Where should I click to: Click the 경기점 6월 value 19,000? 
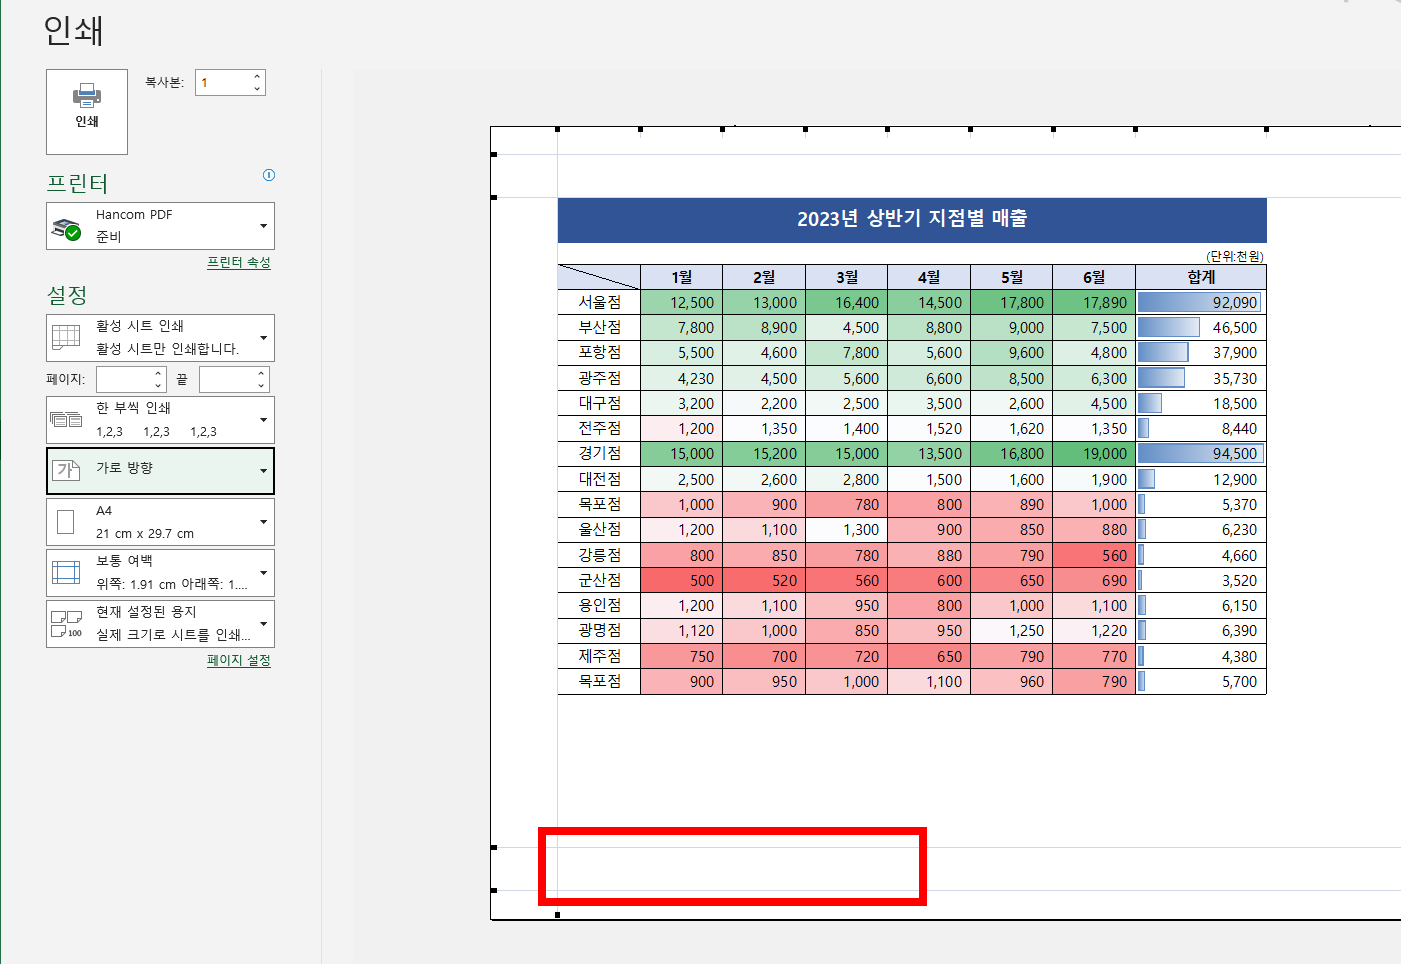pyautogui.click(x=1094, y=454)
